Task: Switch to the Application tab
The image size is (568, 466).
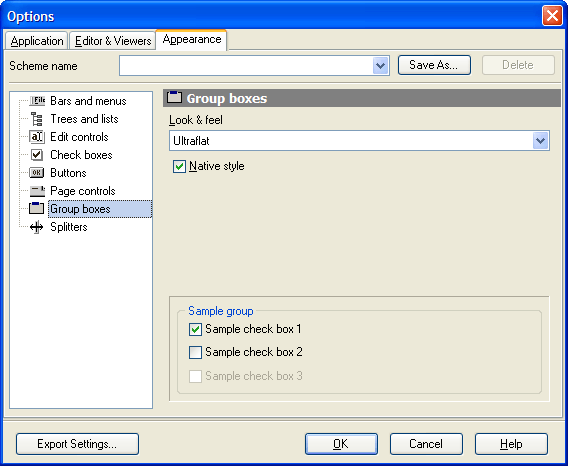Action: coord(37,41)
